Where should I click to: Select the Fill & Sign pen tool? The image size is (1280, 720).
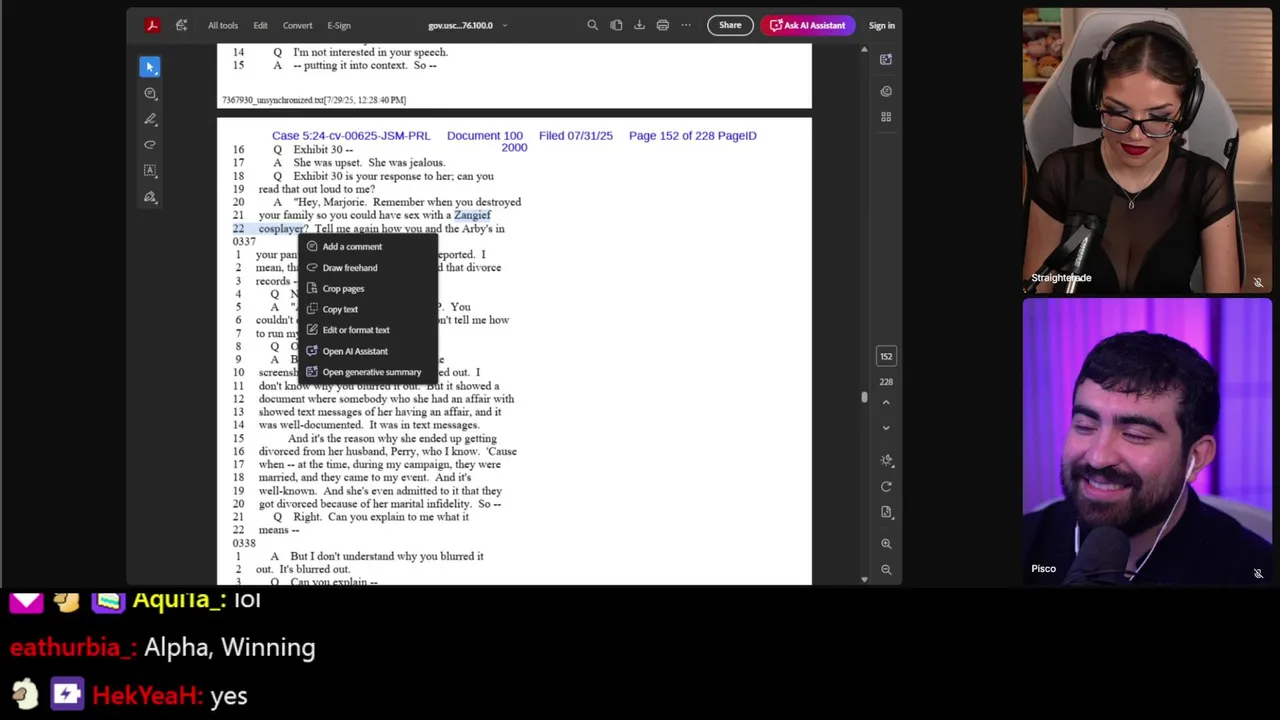(150, 197)
